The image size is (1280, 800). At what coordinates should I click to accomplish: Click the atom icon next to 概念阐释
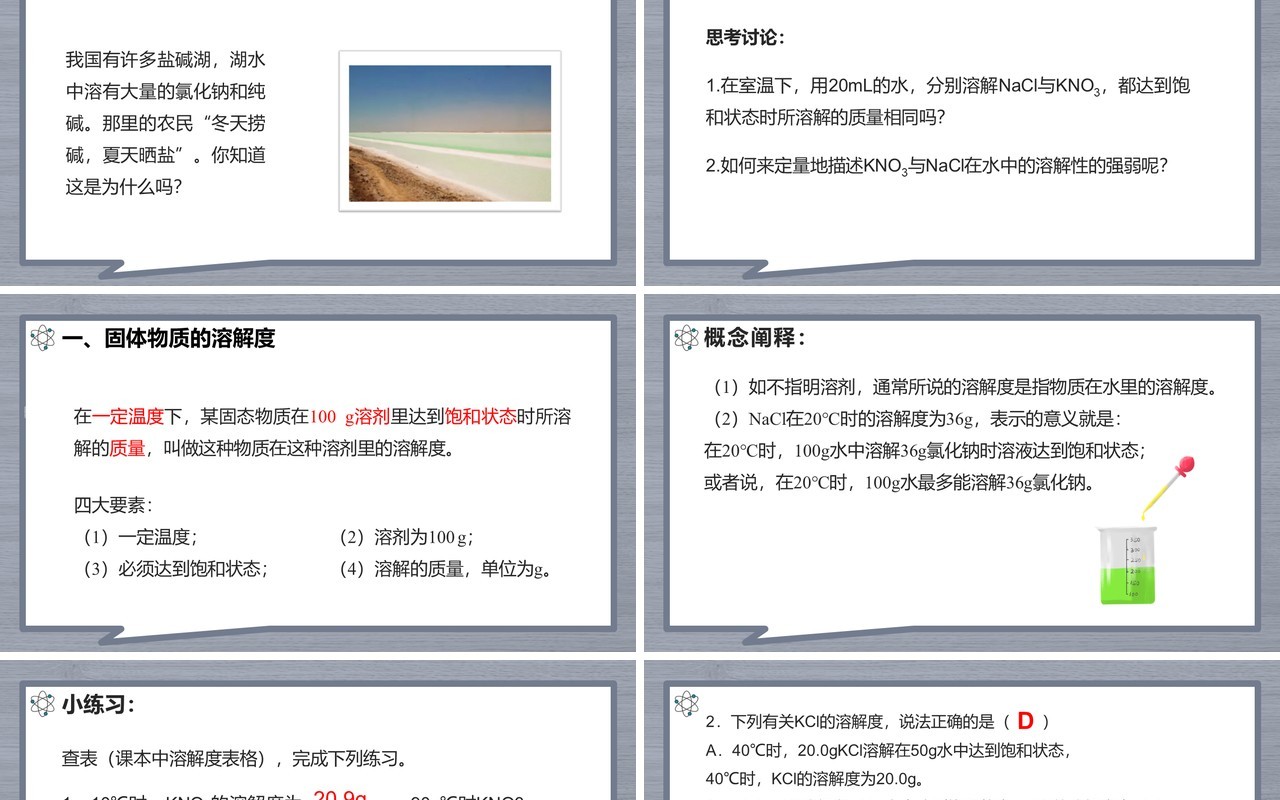tap(687, 338)
